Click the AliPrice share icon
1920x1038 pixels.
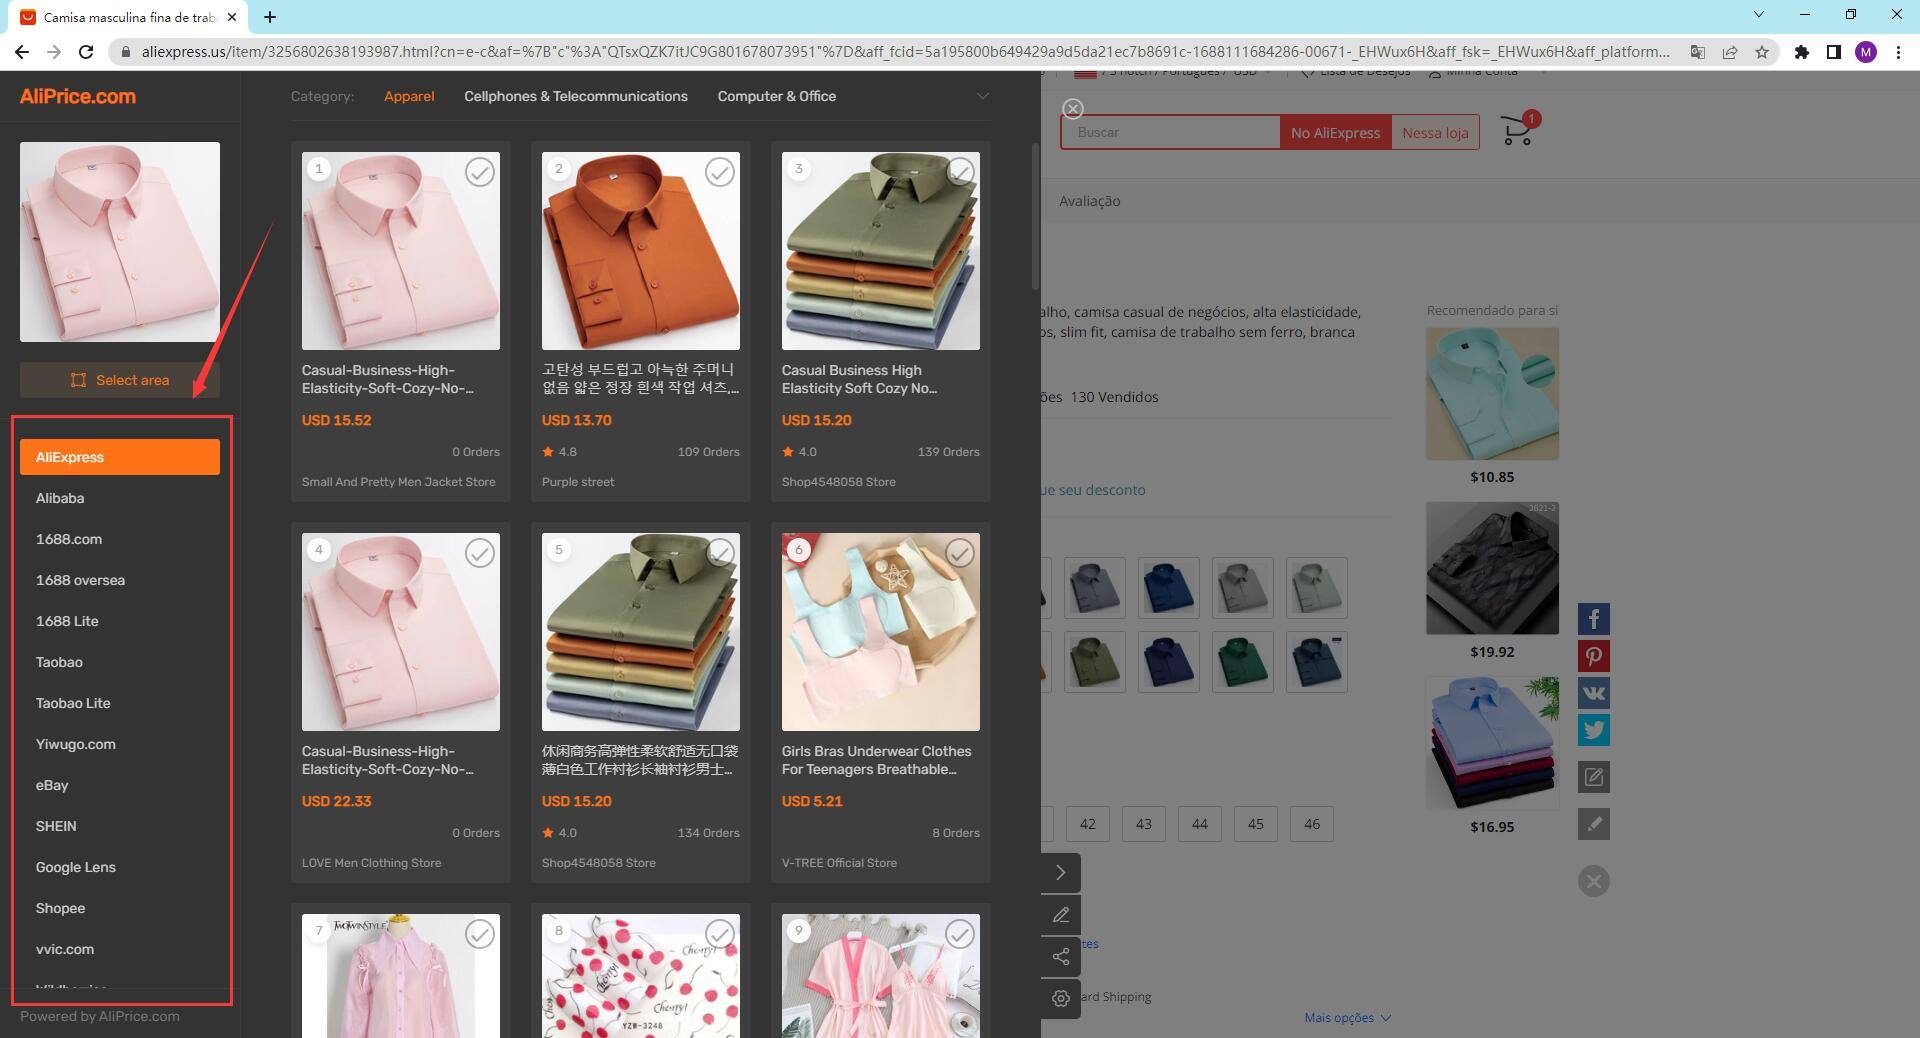point(1061,956)
